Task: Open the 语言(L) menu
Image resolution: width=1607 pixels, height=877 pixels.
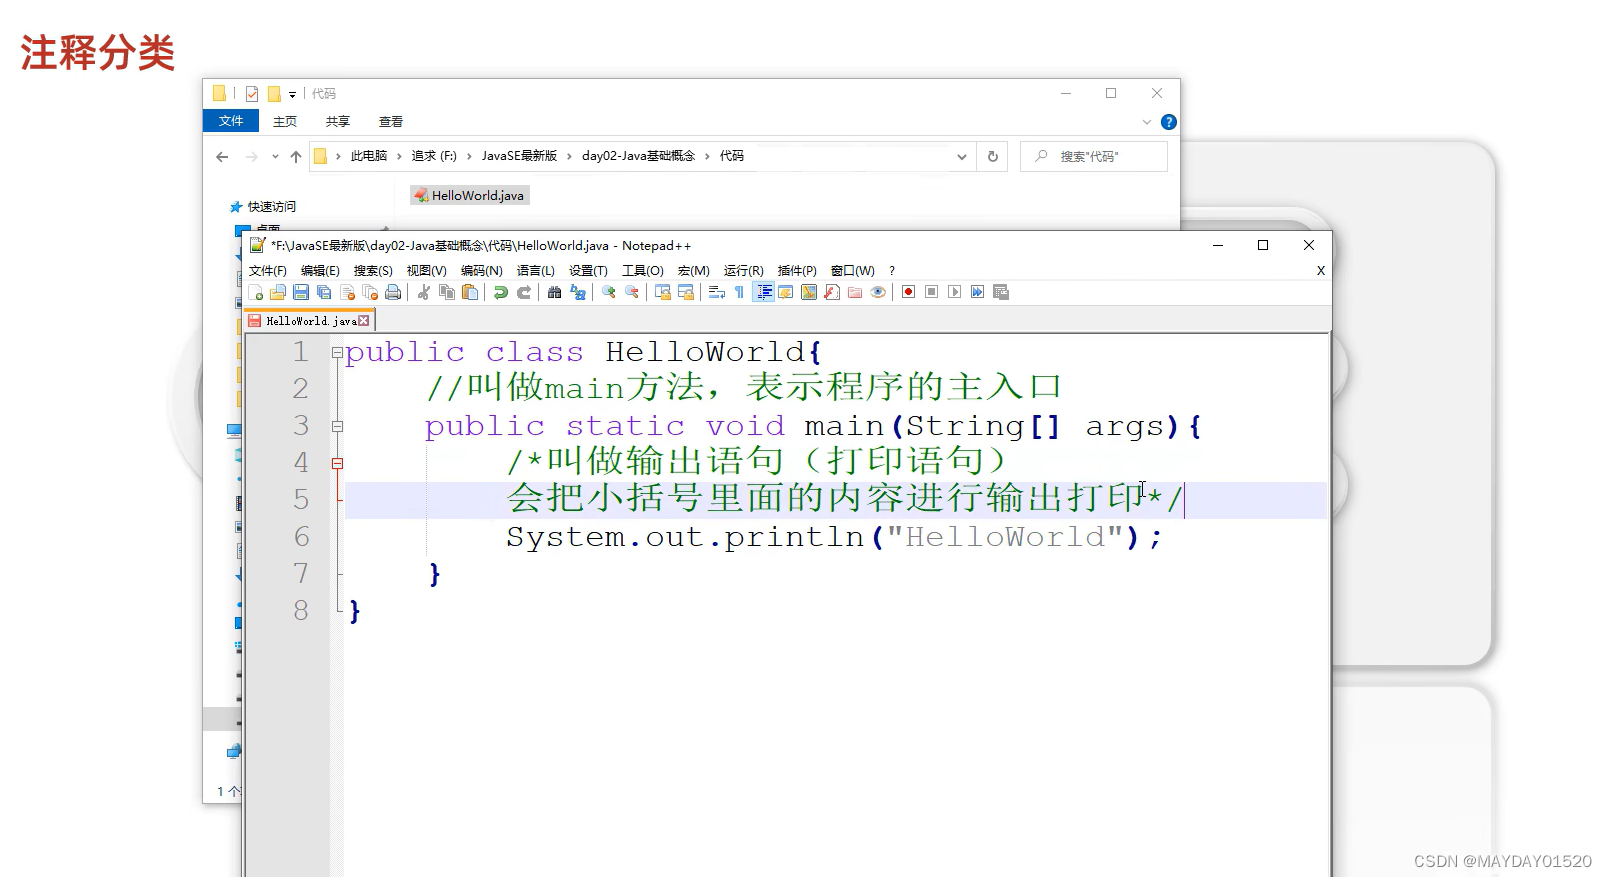Action: coord(536,271)
